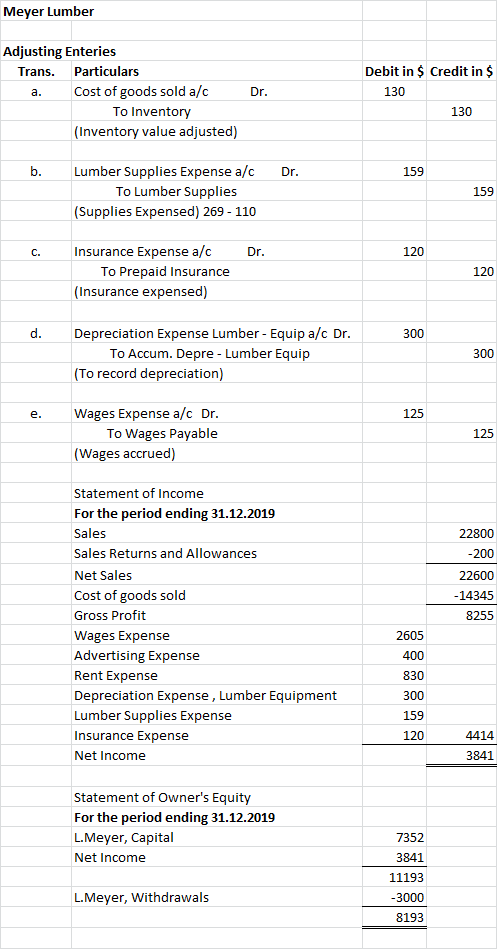Select the 300 credit in the To Accum. Depre row
Screen dimensions: 497x949
[x=484, y=354]
